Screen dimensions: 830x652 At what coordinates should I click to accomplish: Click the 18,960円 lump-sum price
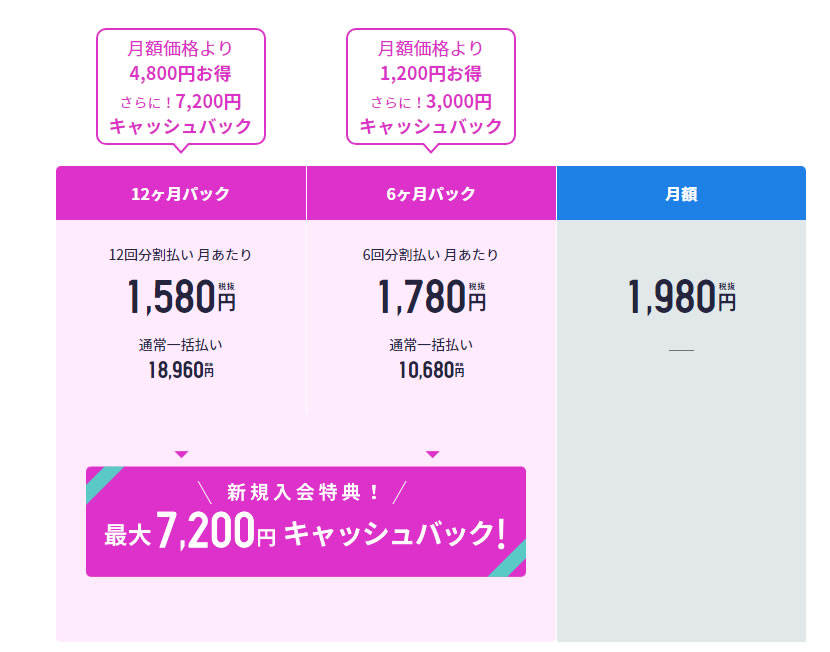pos(181,370)
